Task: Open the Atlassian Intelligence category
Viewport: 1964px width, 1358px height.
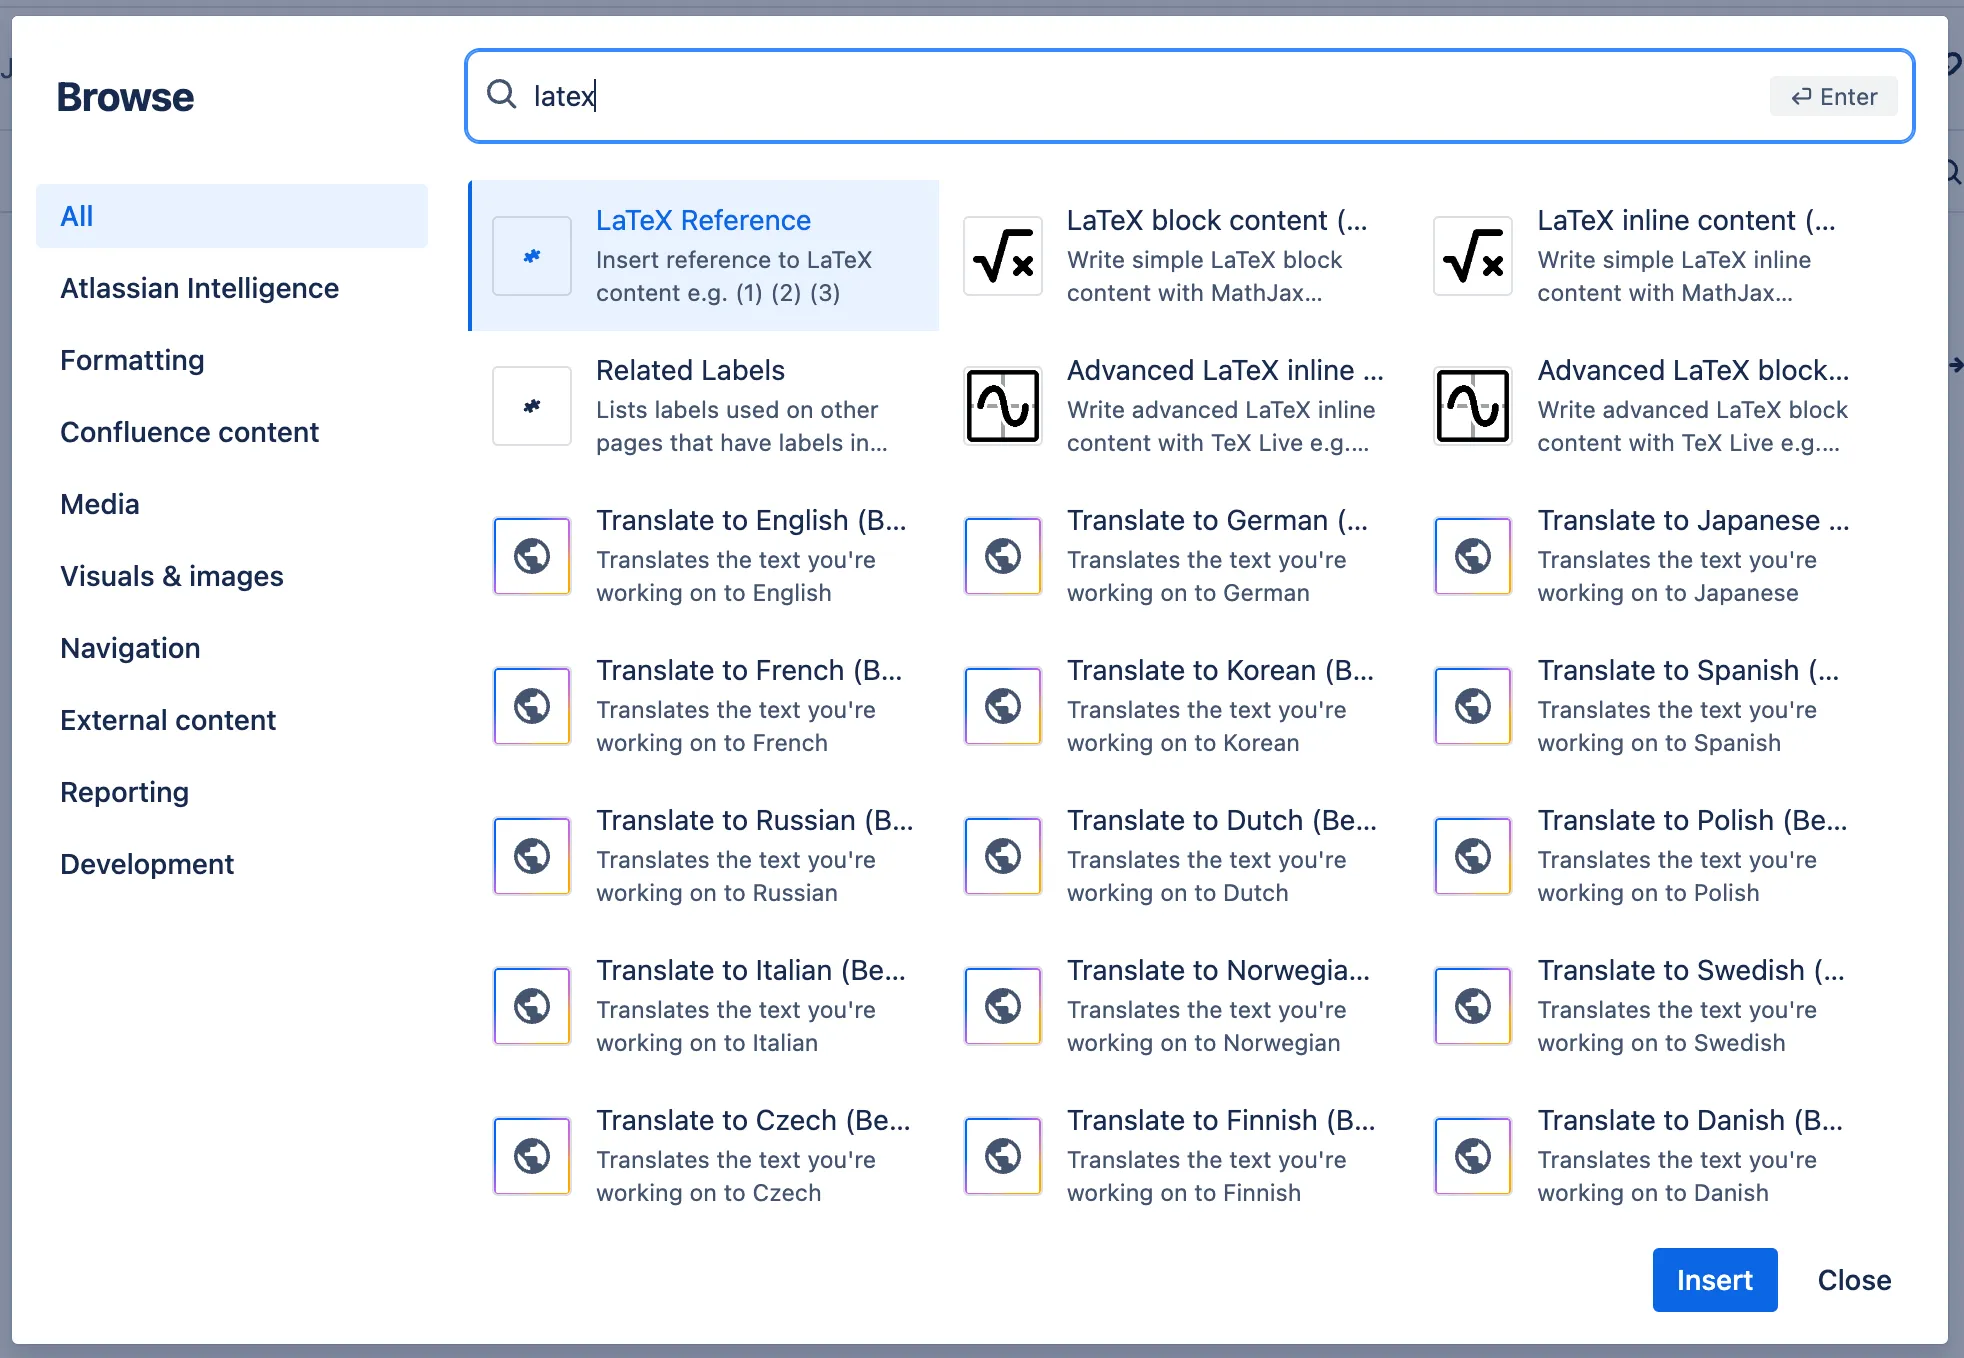Action: tap(232, 288)
